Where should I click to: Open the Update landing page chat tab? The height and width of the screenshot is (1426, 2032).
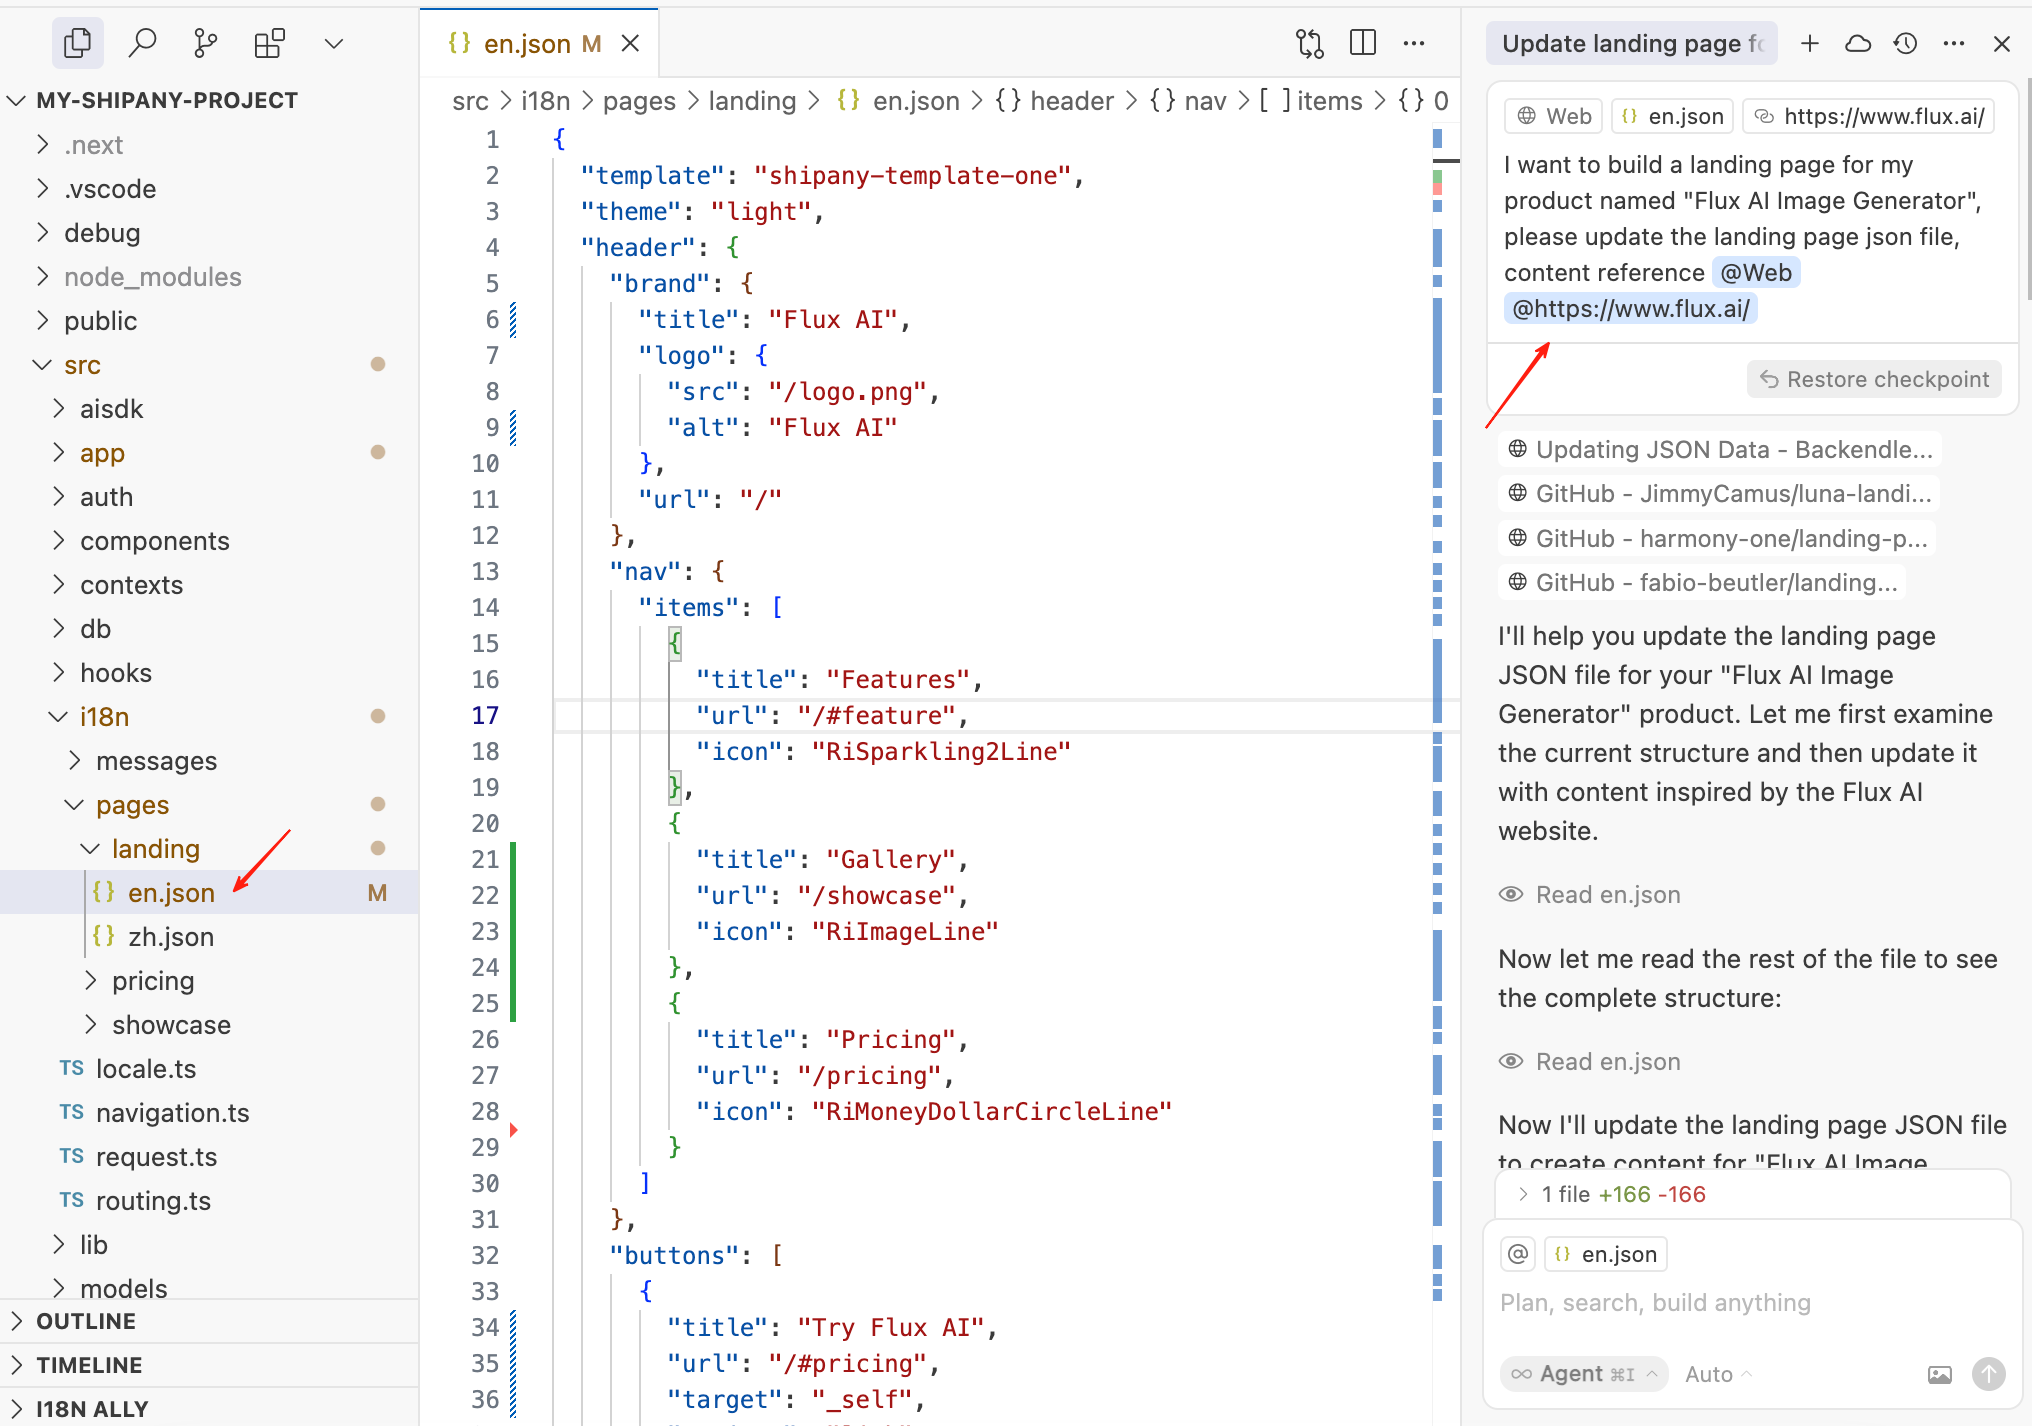1631,44
